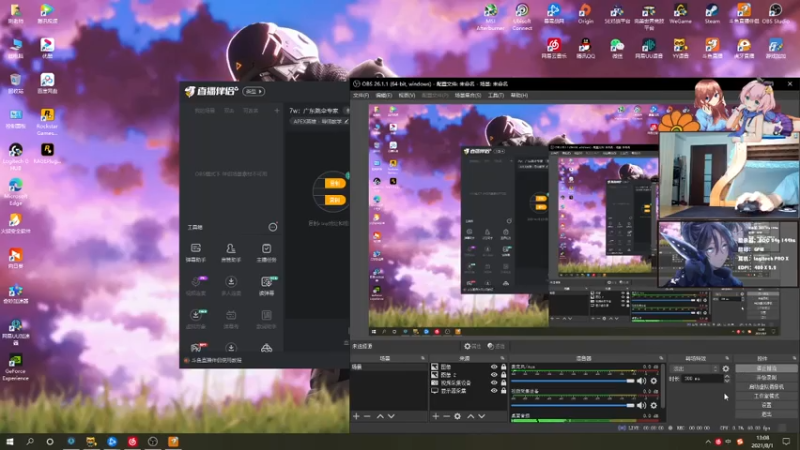Hide the 视频采集设备 source with eye icon

[x=494, y=383]
